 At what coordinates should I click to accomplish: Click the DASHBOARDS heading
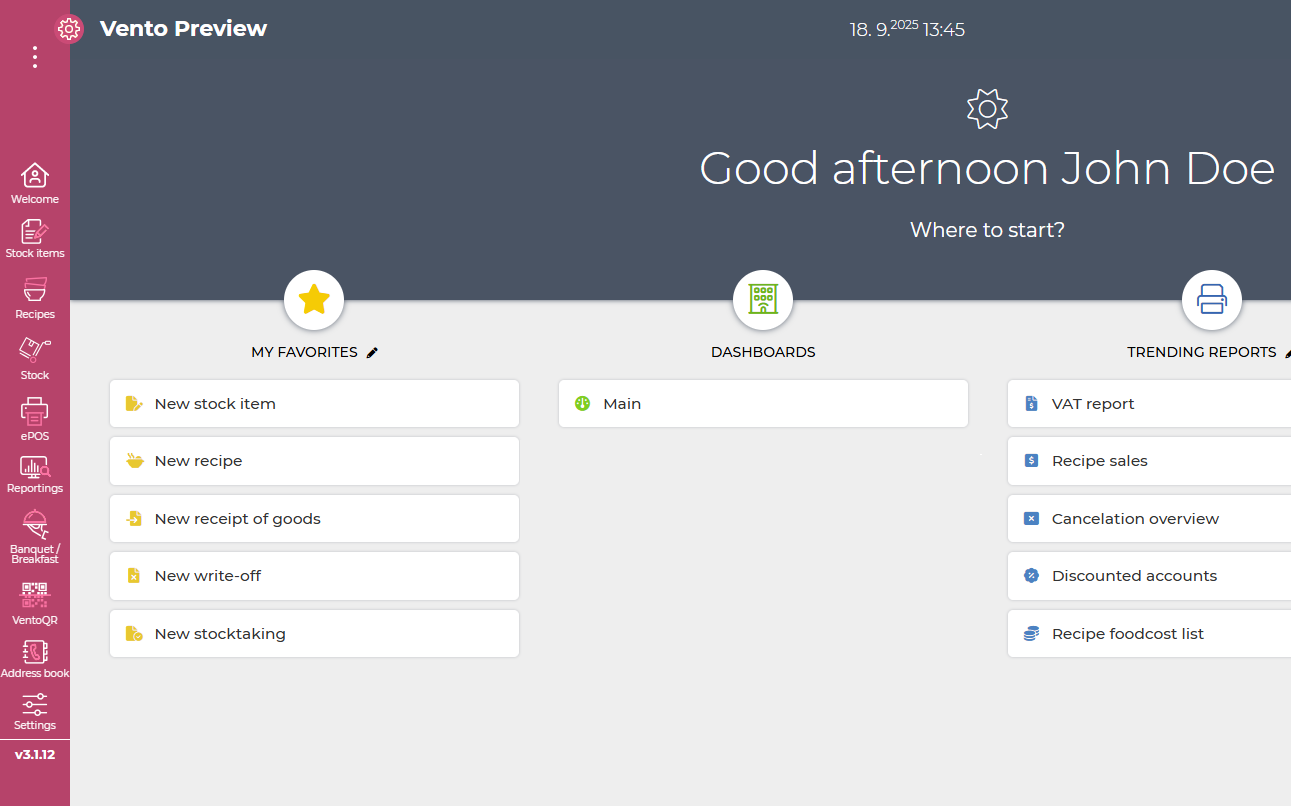[x=763, y=352]
